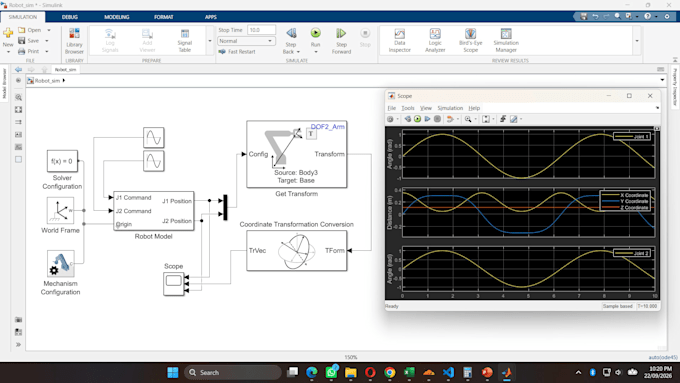680x383 pixels.
Task: Open the Library Browser
Action: pyautogui.click(x=74, y=41)
